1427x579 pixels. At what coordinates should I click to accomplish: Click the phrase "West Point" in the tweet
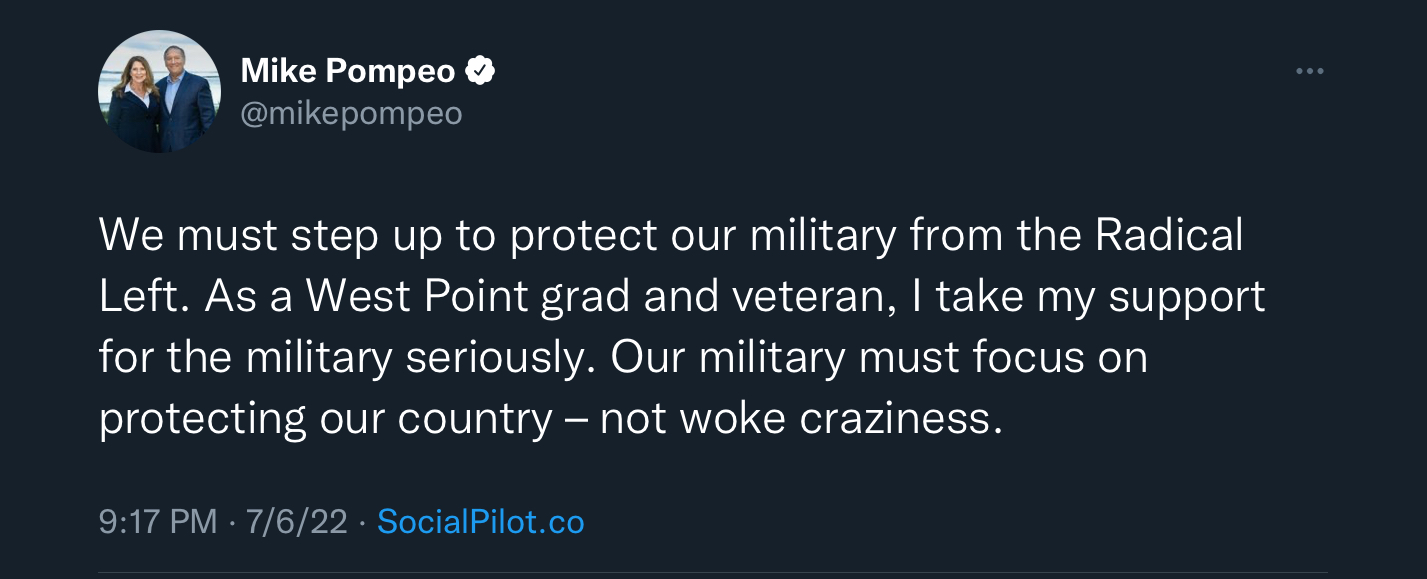coord(417,297)
